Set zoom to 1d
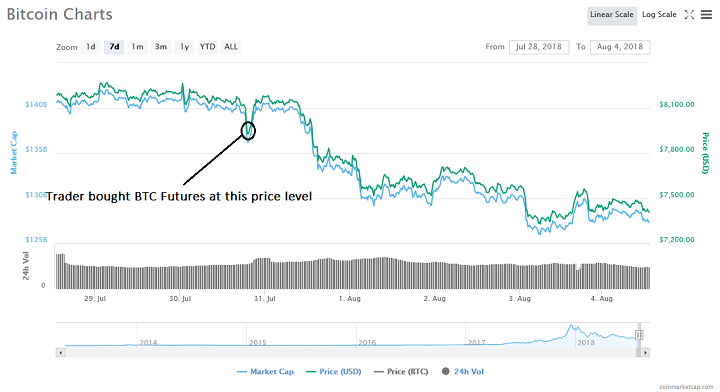 click(90, 47)
